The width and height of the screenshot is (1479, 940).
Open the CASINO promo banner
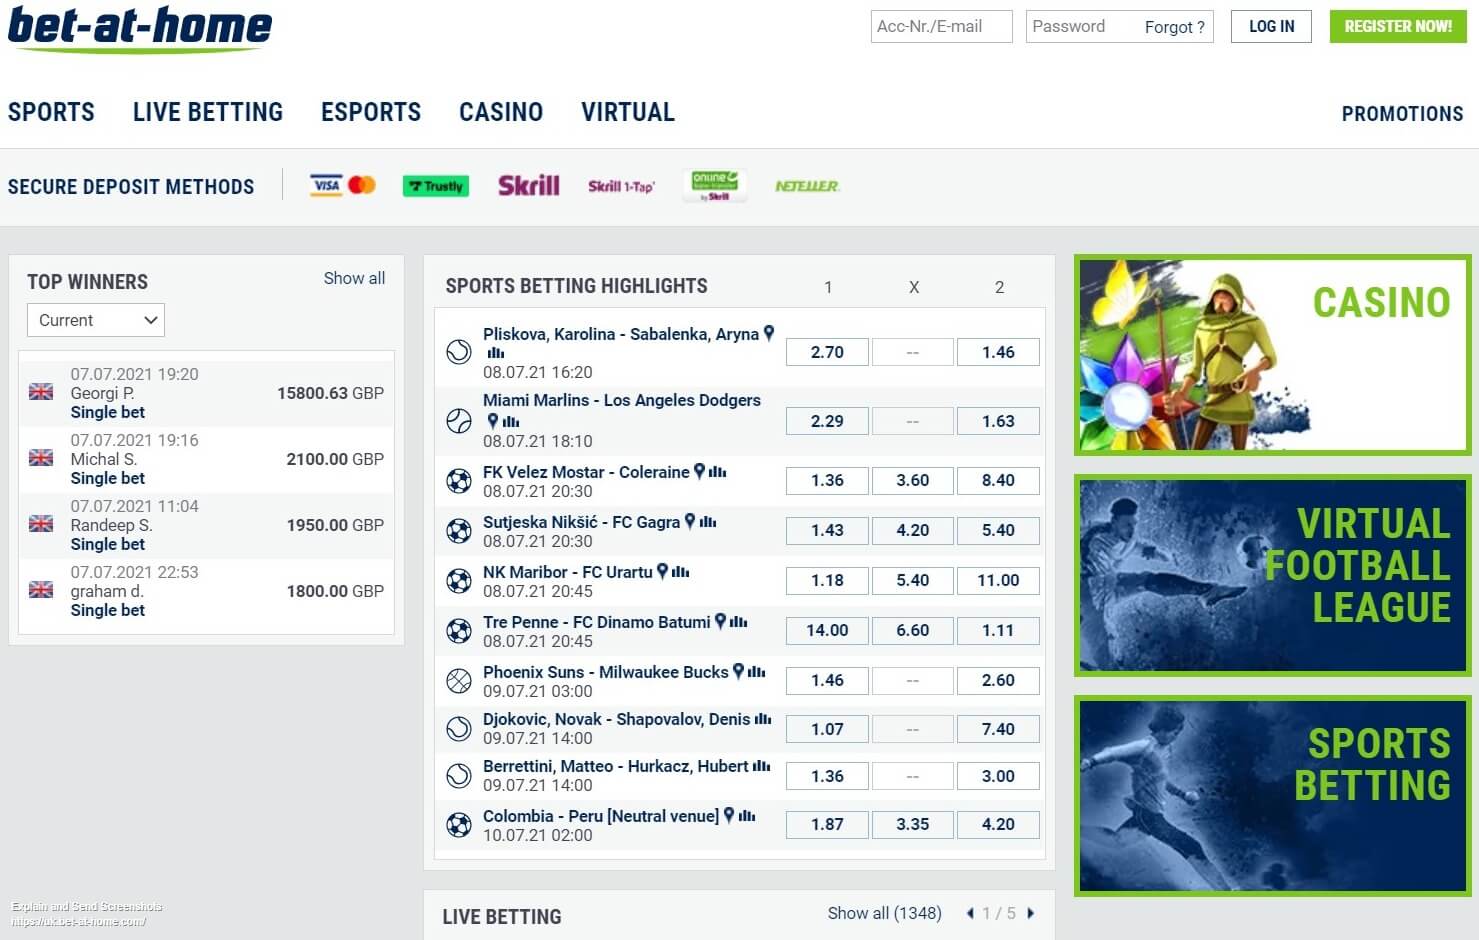[x=1273, y=355]
